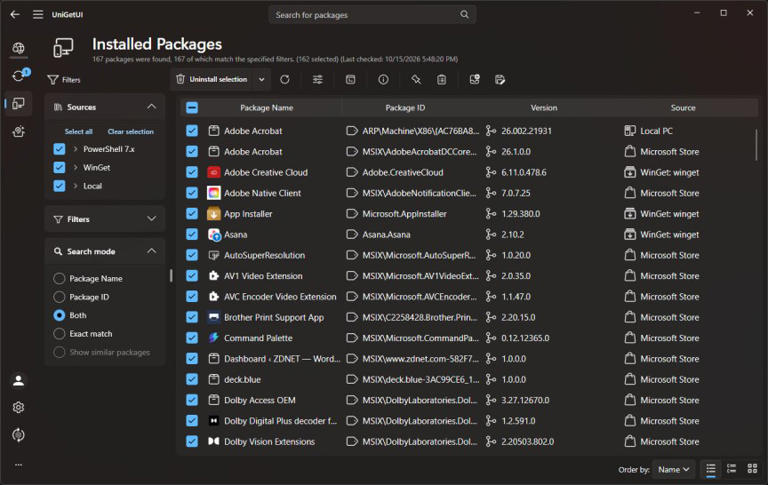The height and width of the screenshot is (485, 768).
Task: Select Package Name search mode
Action: [59, 278]
